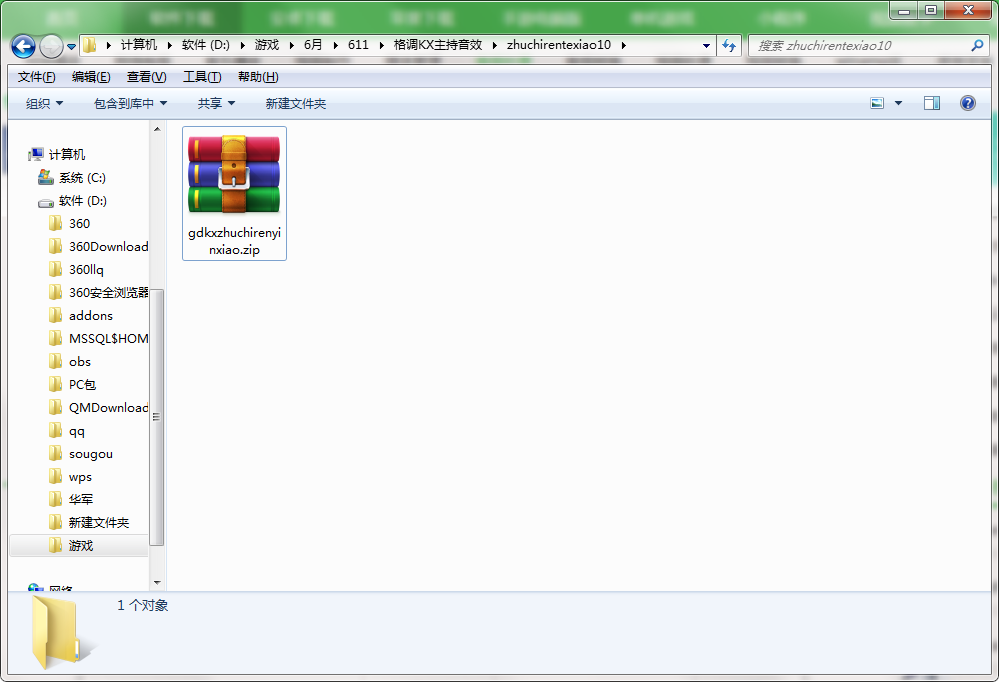Select the folder icon in address bar

[90, 45]
